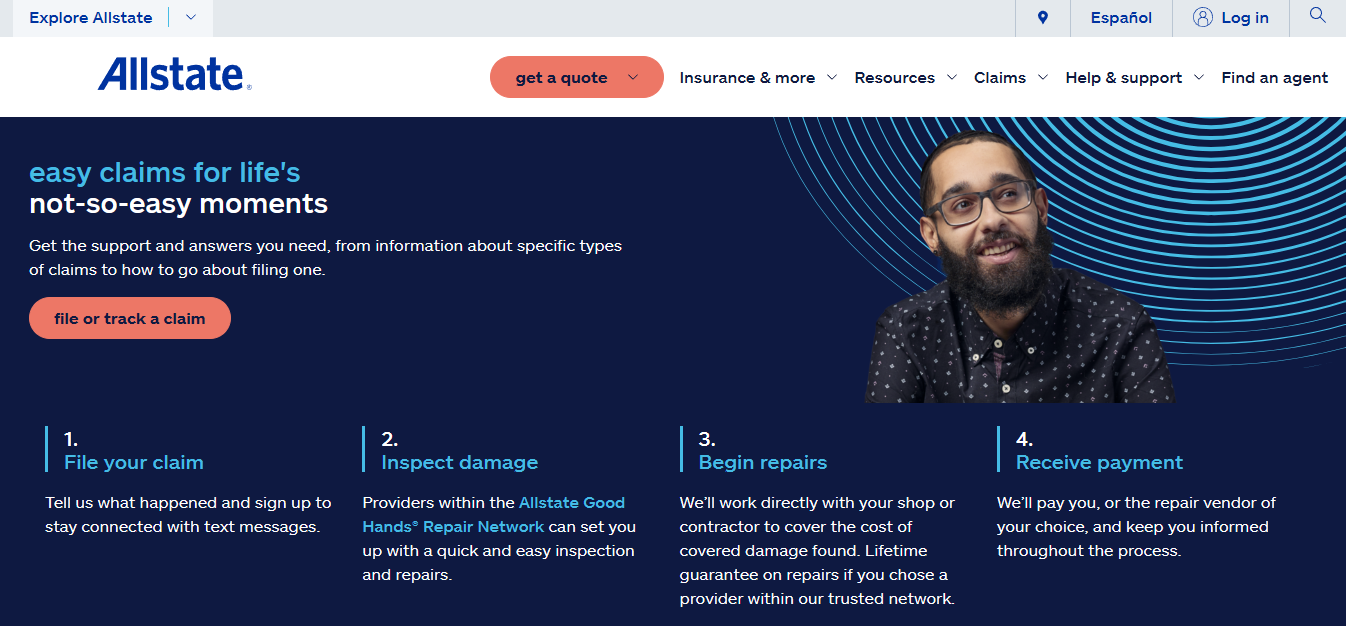Click the Allstate logo
The height and width of the screenshot is (629, 1346).
pos(174,76)
